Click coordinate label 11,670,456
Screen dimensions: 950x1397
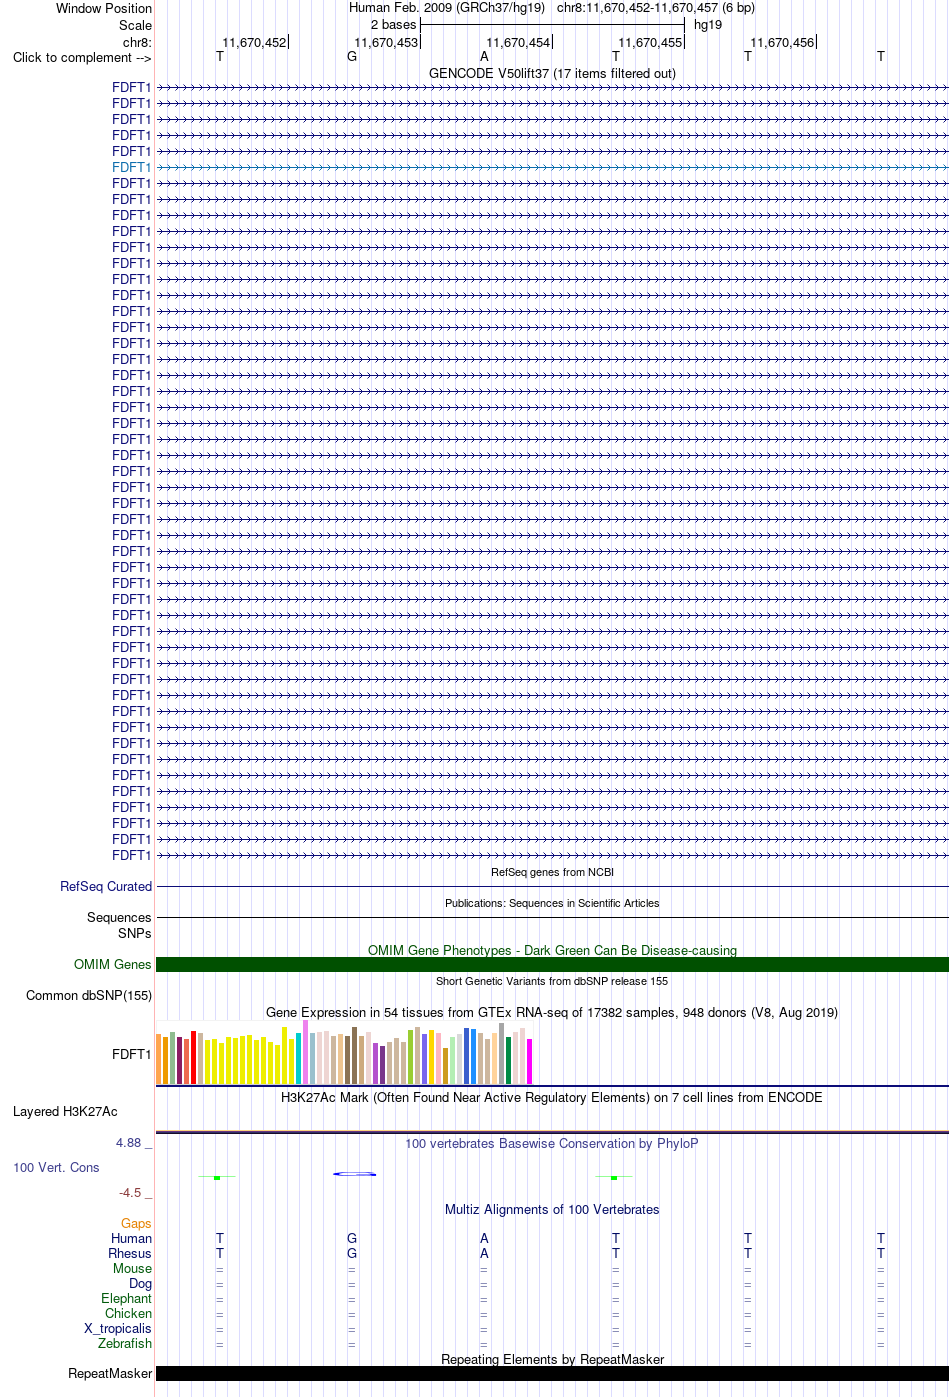point(782,42)
